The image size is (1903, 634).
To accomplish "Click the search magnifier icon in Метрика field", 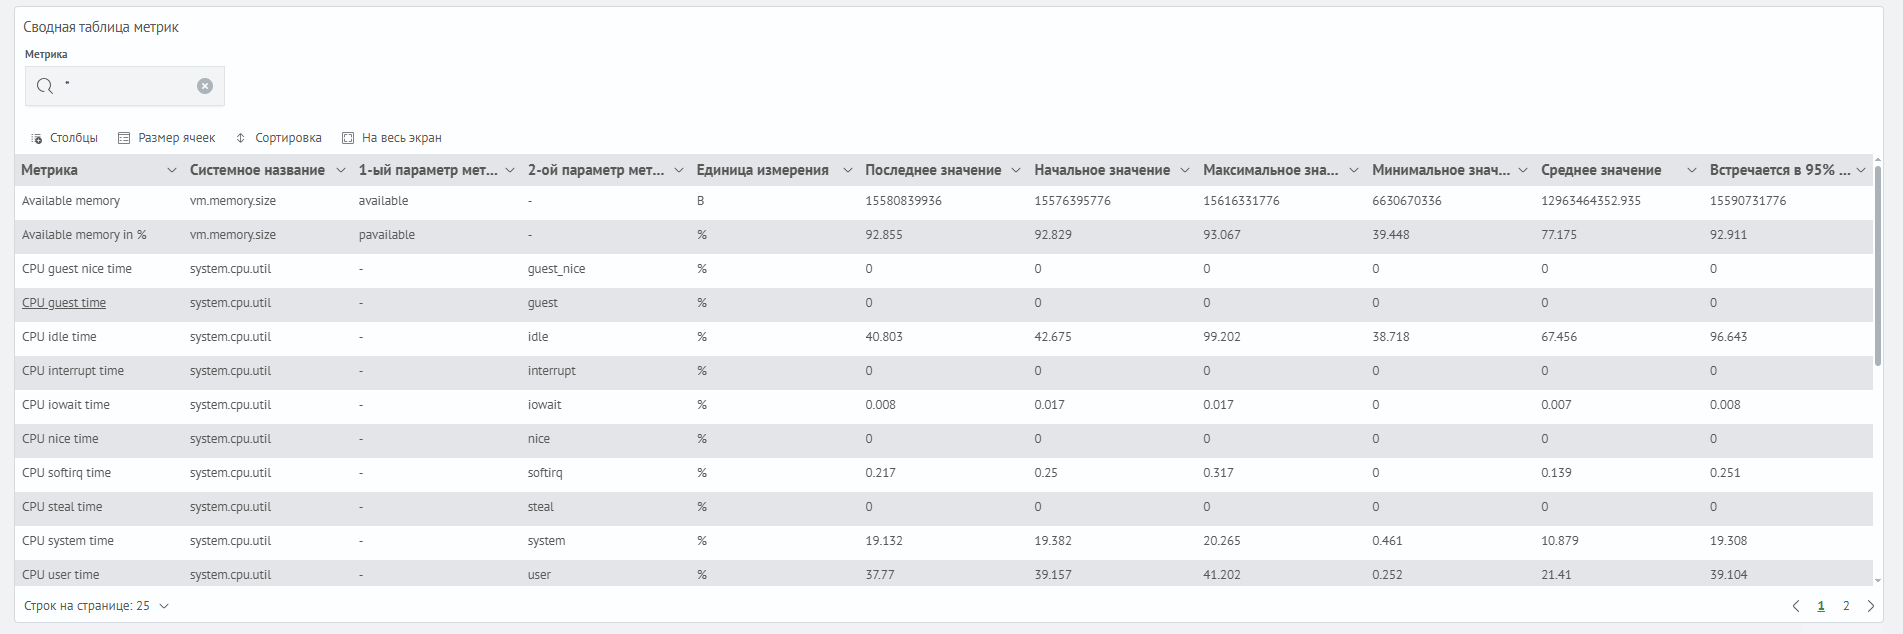I will pyautogui.click(x=45, y=86).
